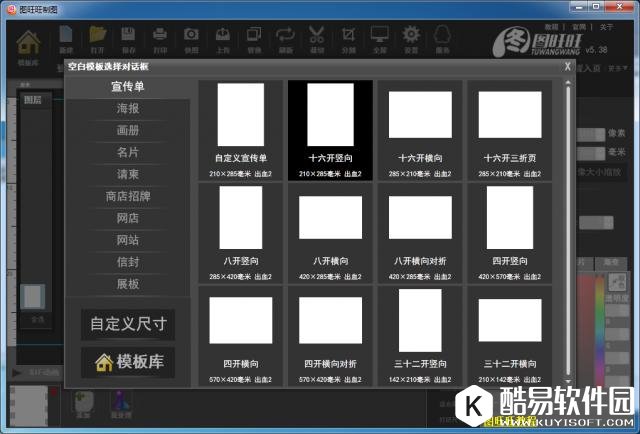This screenshot has height=434, width=640.
Task: Open the 官网 link at top right
Action: click(579, 27)
